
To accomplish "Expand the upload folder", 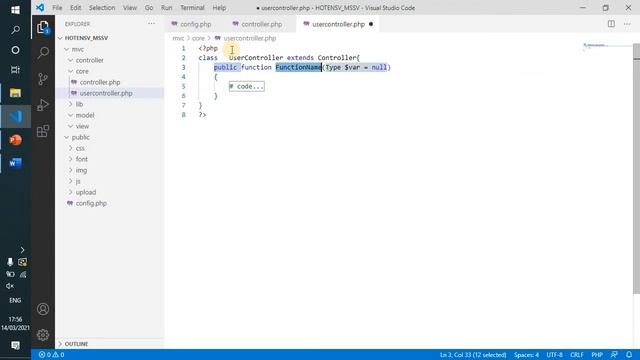I will pyautogui.click(x=86, y=192).
